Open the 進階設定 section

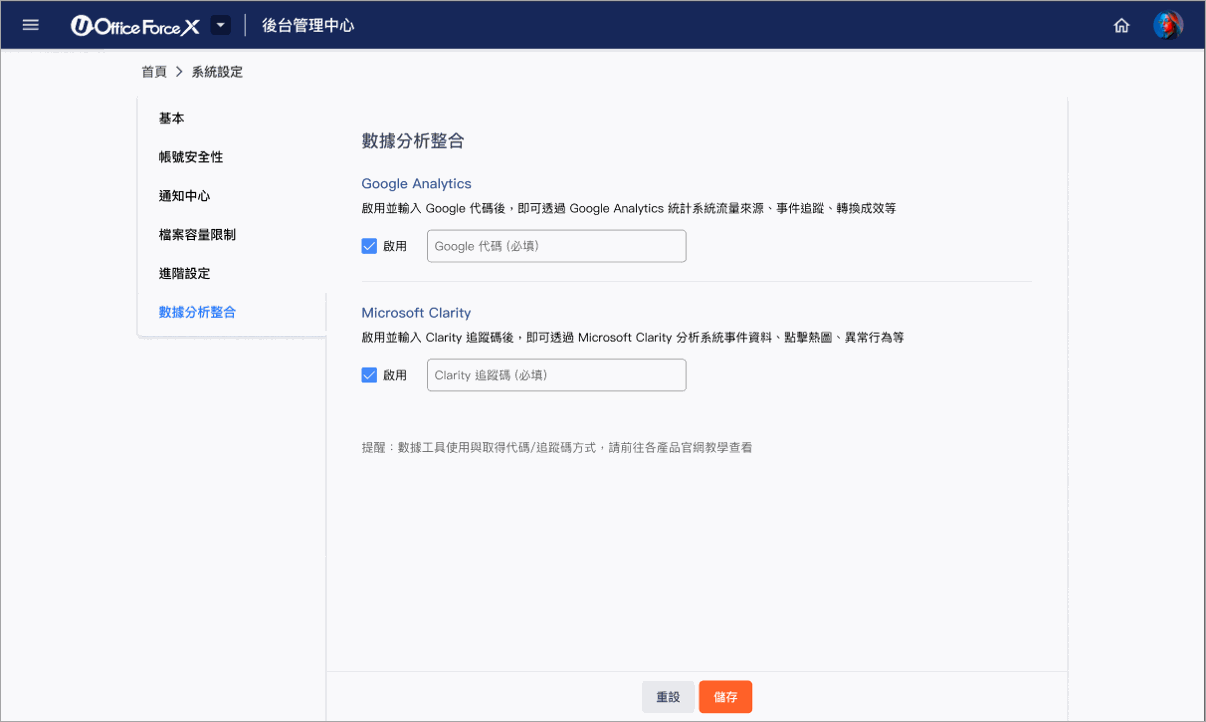point(185,273)
